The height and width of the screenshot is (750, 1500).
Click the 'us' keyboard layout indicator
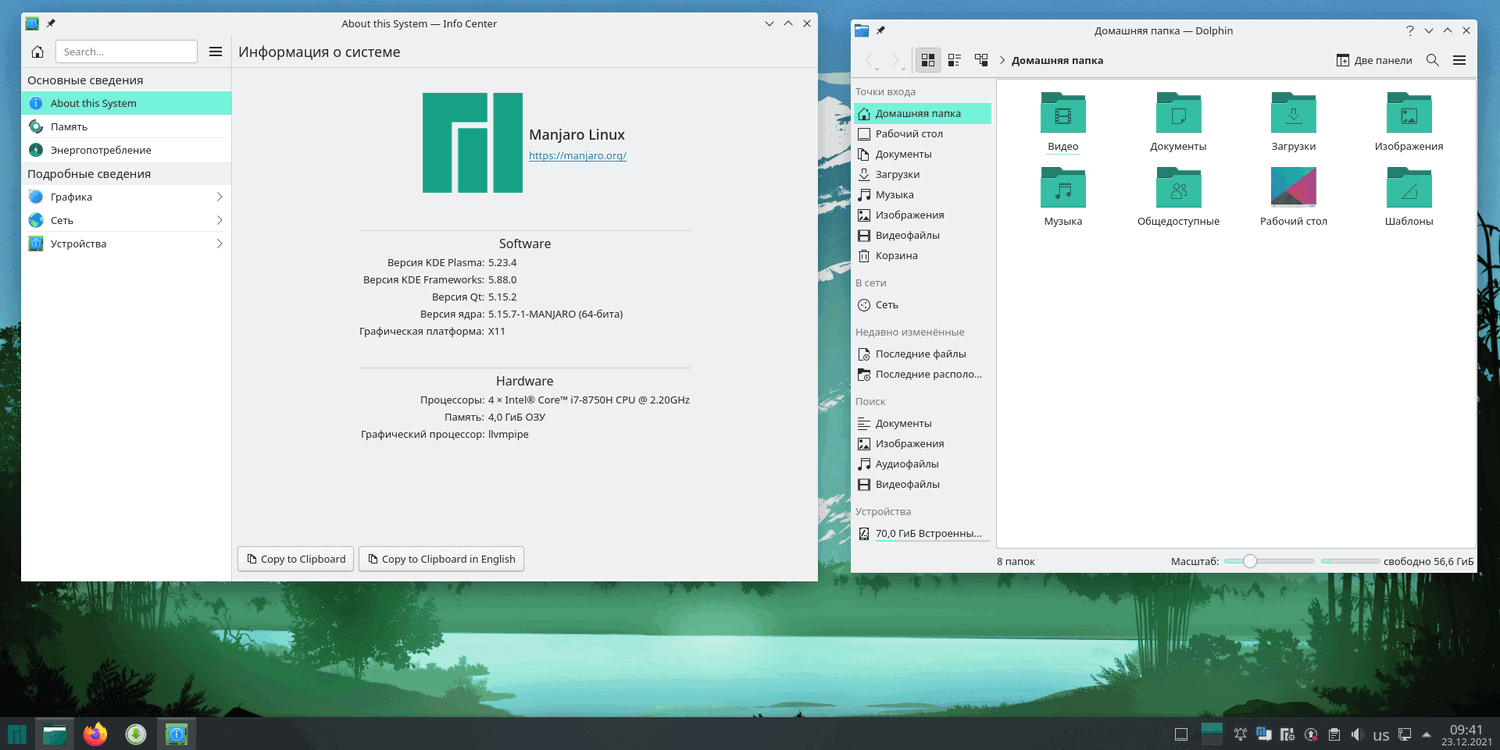[1381, 735]
